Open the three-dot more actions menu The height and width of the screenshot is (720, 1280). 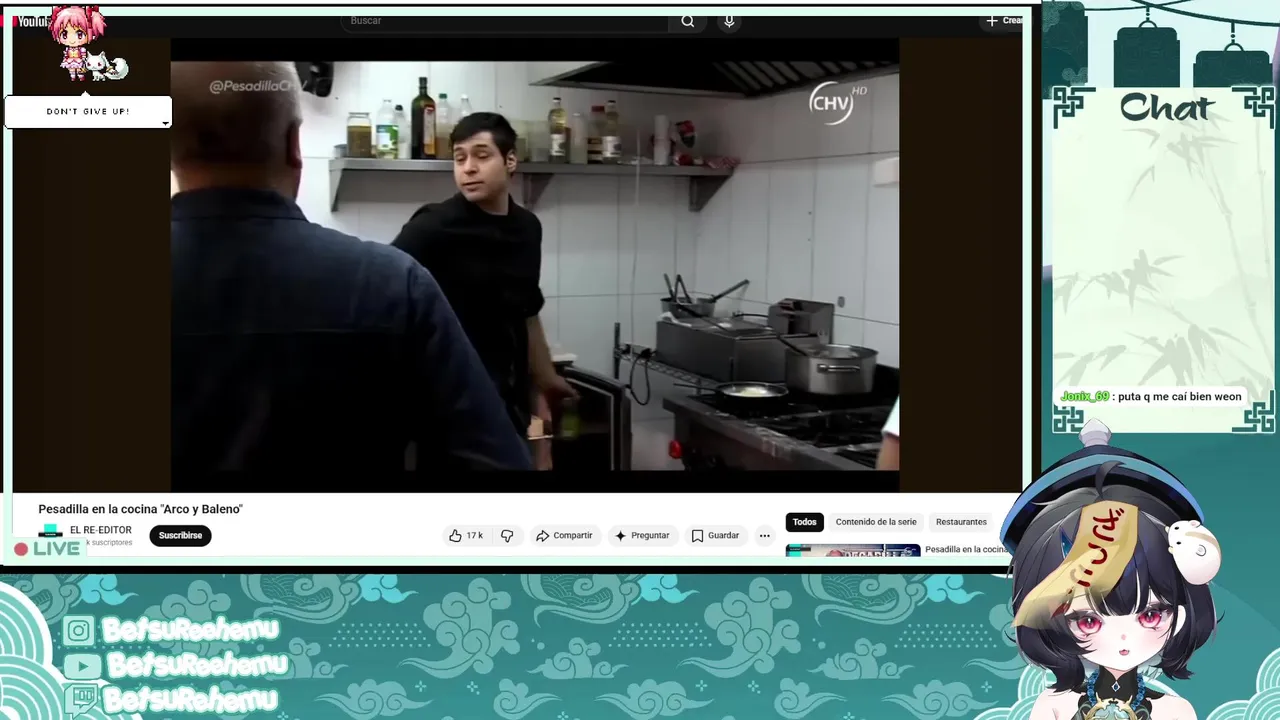click(x=765, y=536)
